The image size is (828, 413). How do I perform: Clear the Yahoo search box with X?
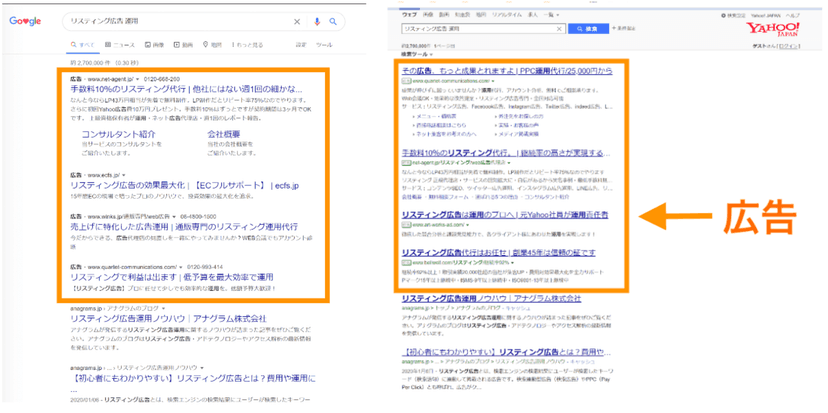tap(559, 29)
